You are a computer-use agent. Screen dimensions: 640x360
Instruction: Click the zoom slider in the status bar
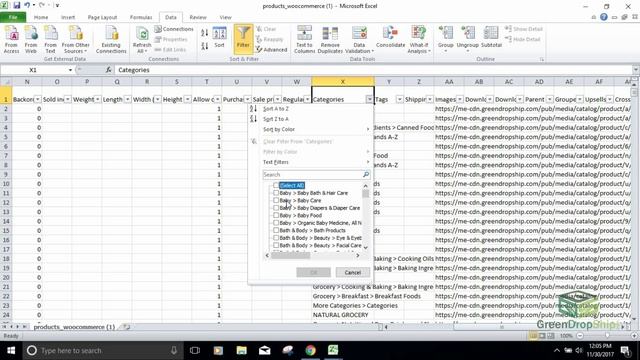point(606,336)
